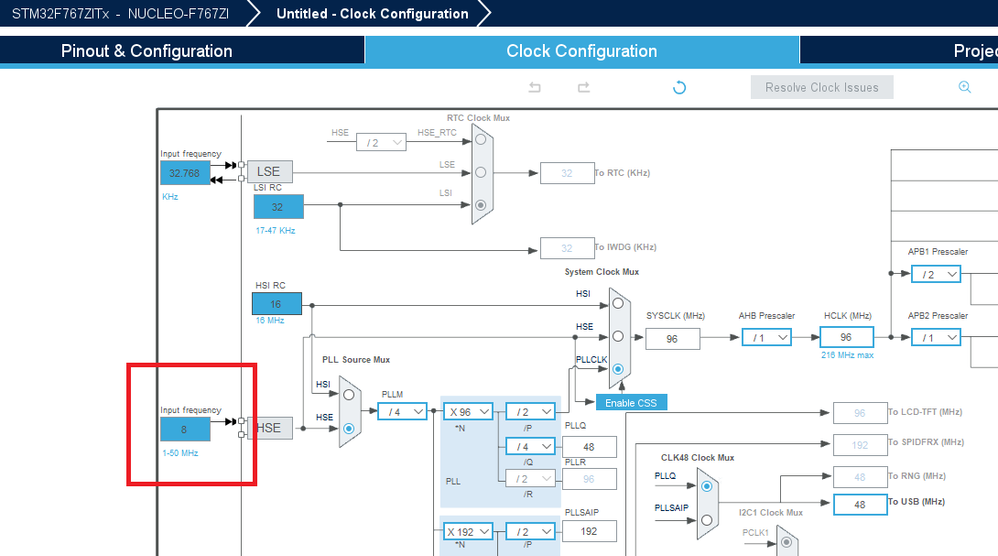The height and width of the screenshot is (556, 998).
Task: Click the LSE input frequency 32.768 field
Action: point(185,173)
